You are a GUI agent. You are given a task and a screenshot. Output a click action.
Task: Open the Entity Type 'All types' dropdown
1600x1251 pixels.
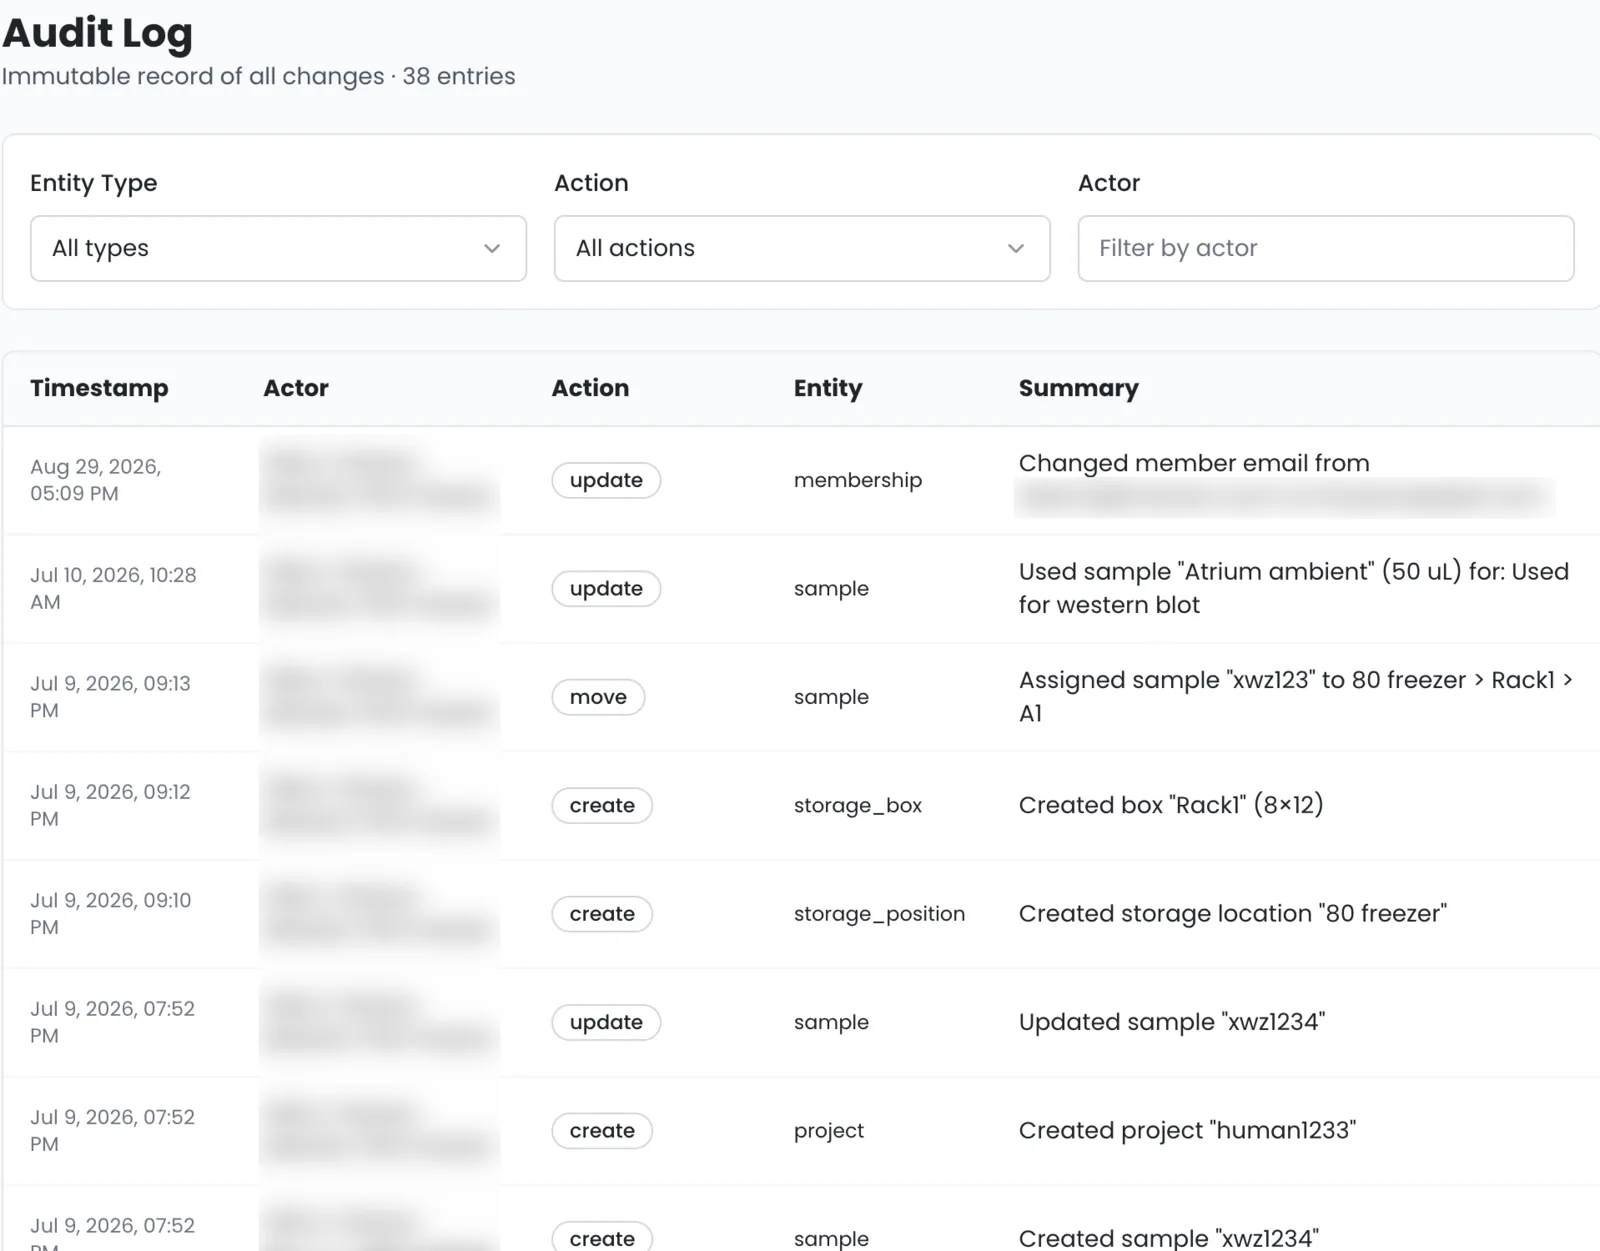[278, 248]
